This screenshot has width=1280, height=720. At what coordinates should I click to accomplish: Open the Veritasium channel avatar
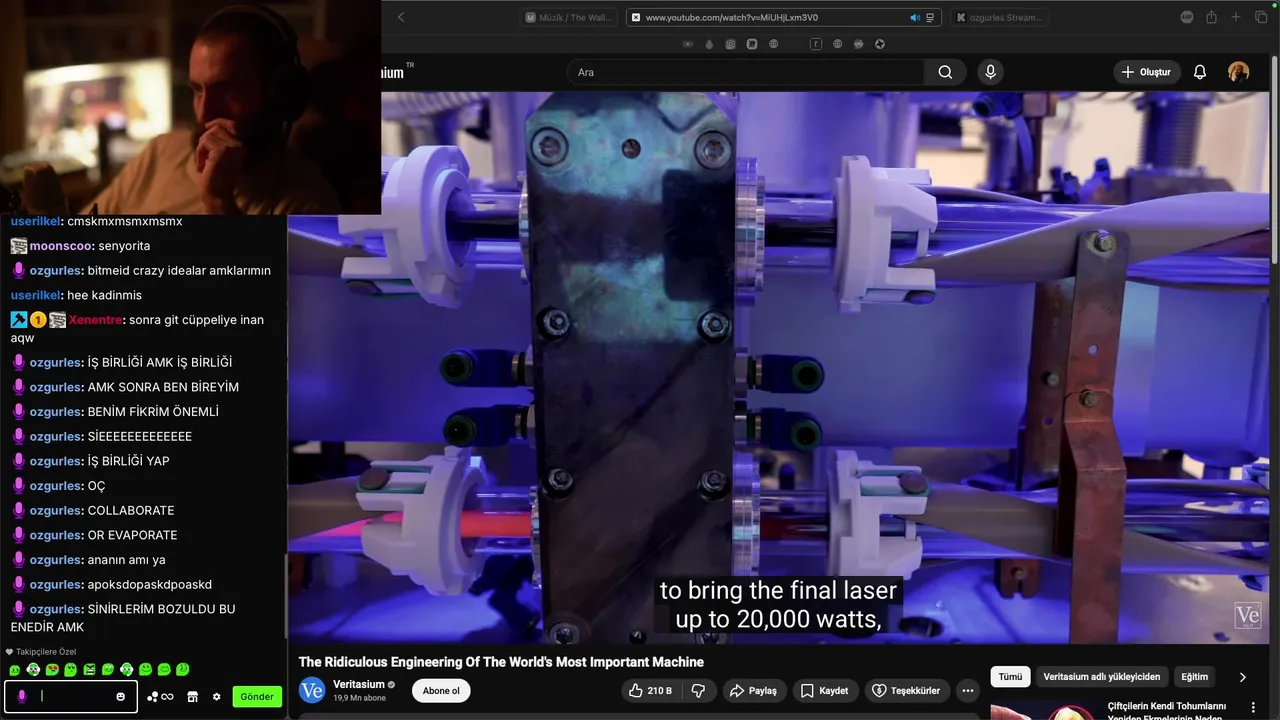tap(312, 690)
